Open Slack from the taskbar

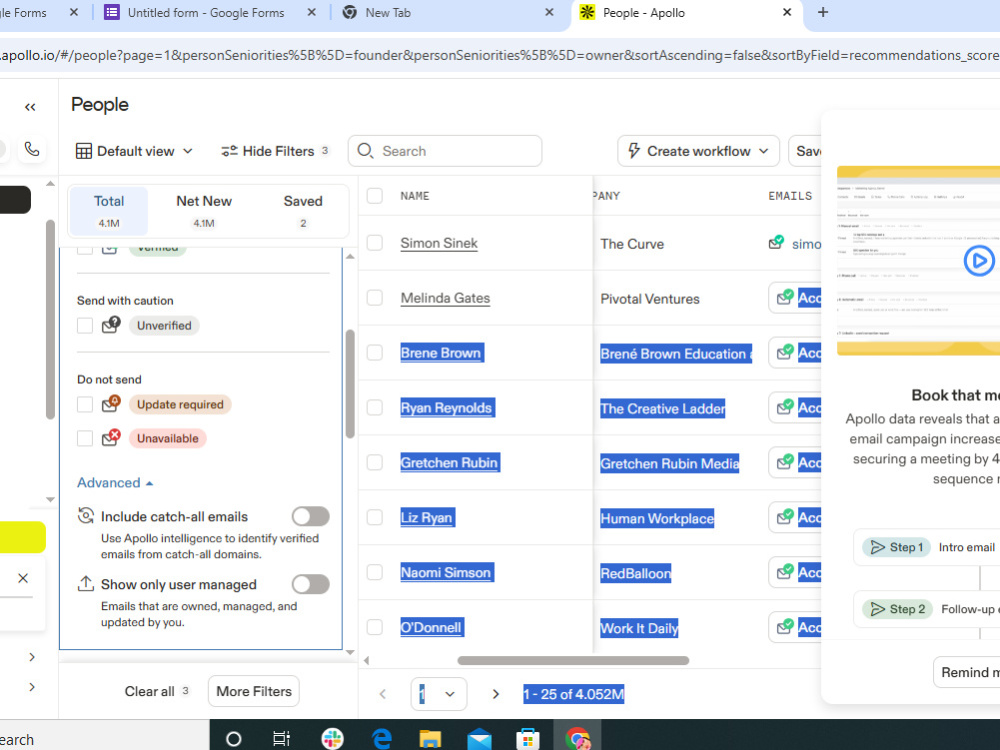point(332,739)
